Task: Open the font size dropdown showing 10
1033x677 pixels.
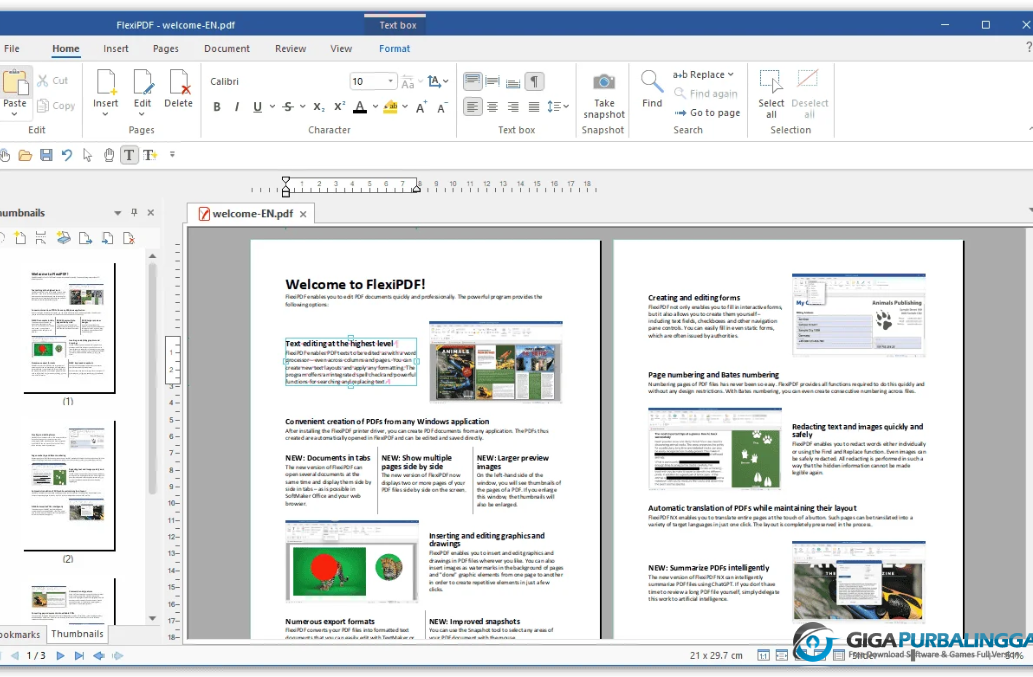Action: (x=390, y=82)
